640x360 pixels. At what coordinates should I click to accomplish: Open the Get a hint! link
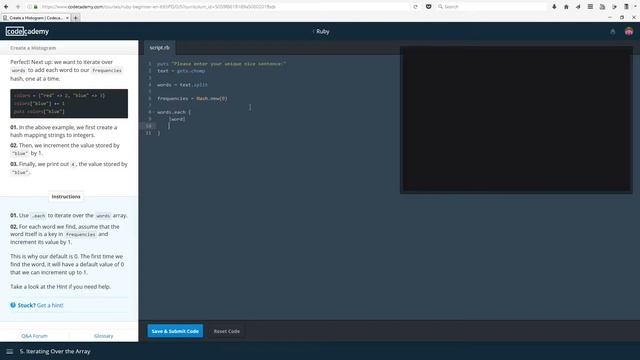coord(50,305)
